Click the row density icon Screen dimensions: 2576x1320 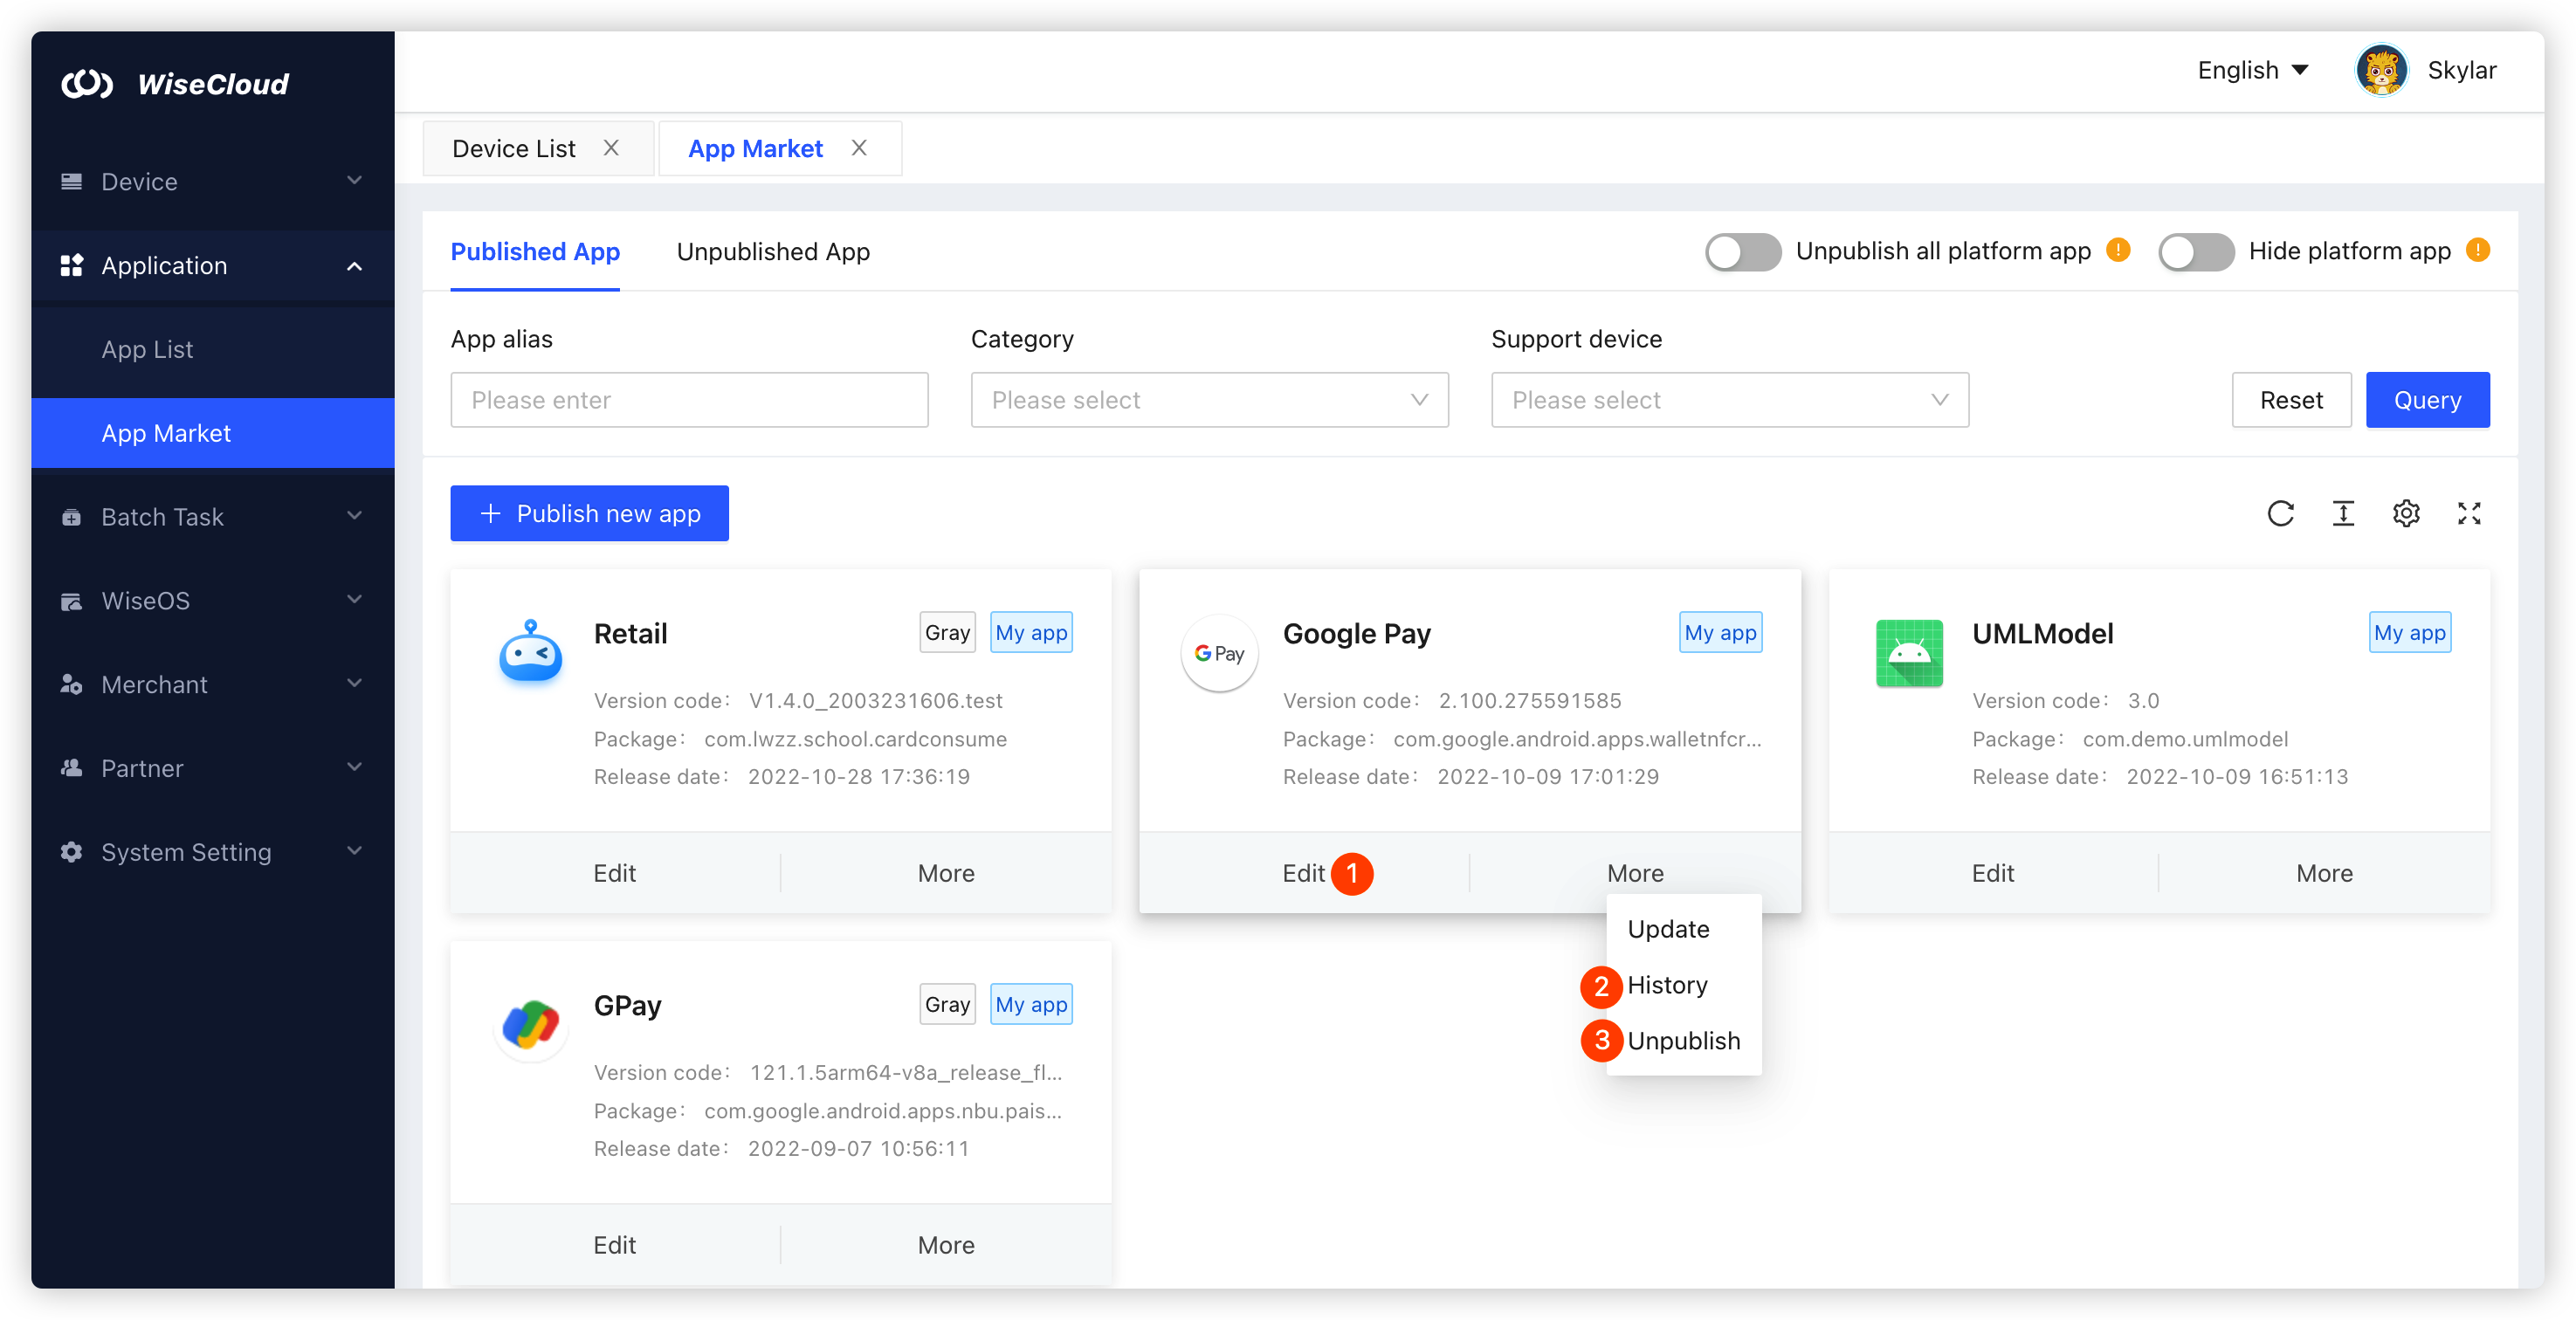2343,514
